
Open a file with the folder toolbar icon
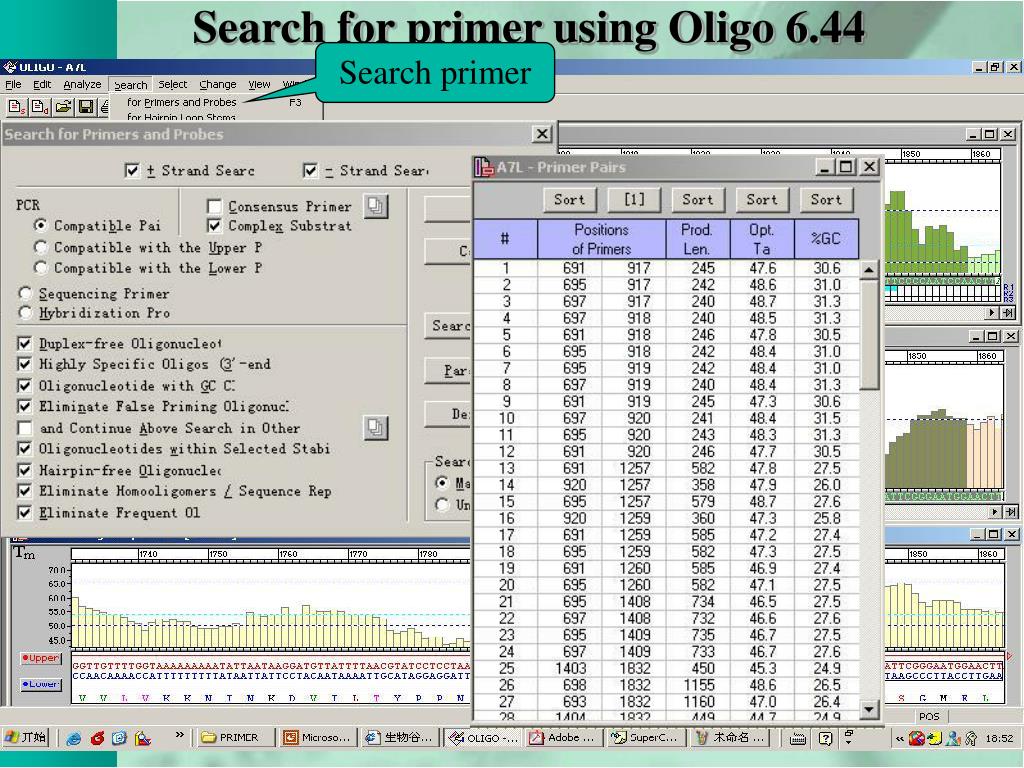click(x=63, y=107)
